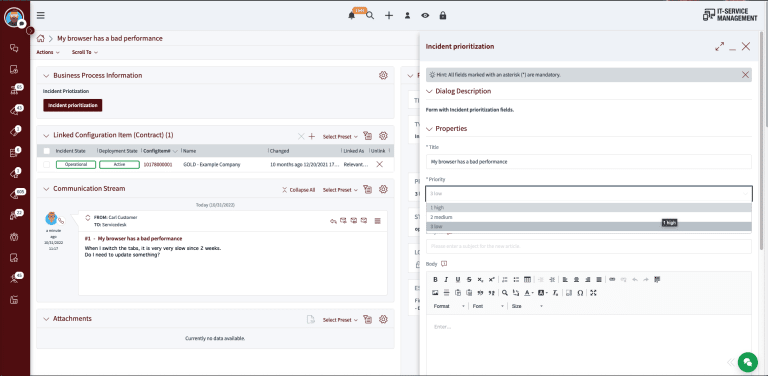Collapse All articles in Communication Stream
Screen dimensions: 768x376
(x=298, y=189)
